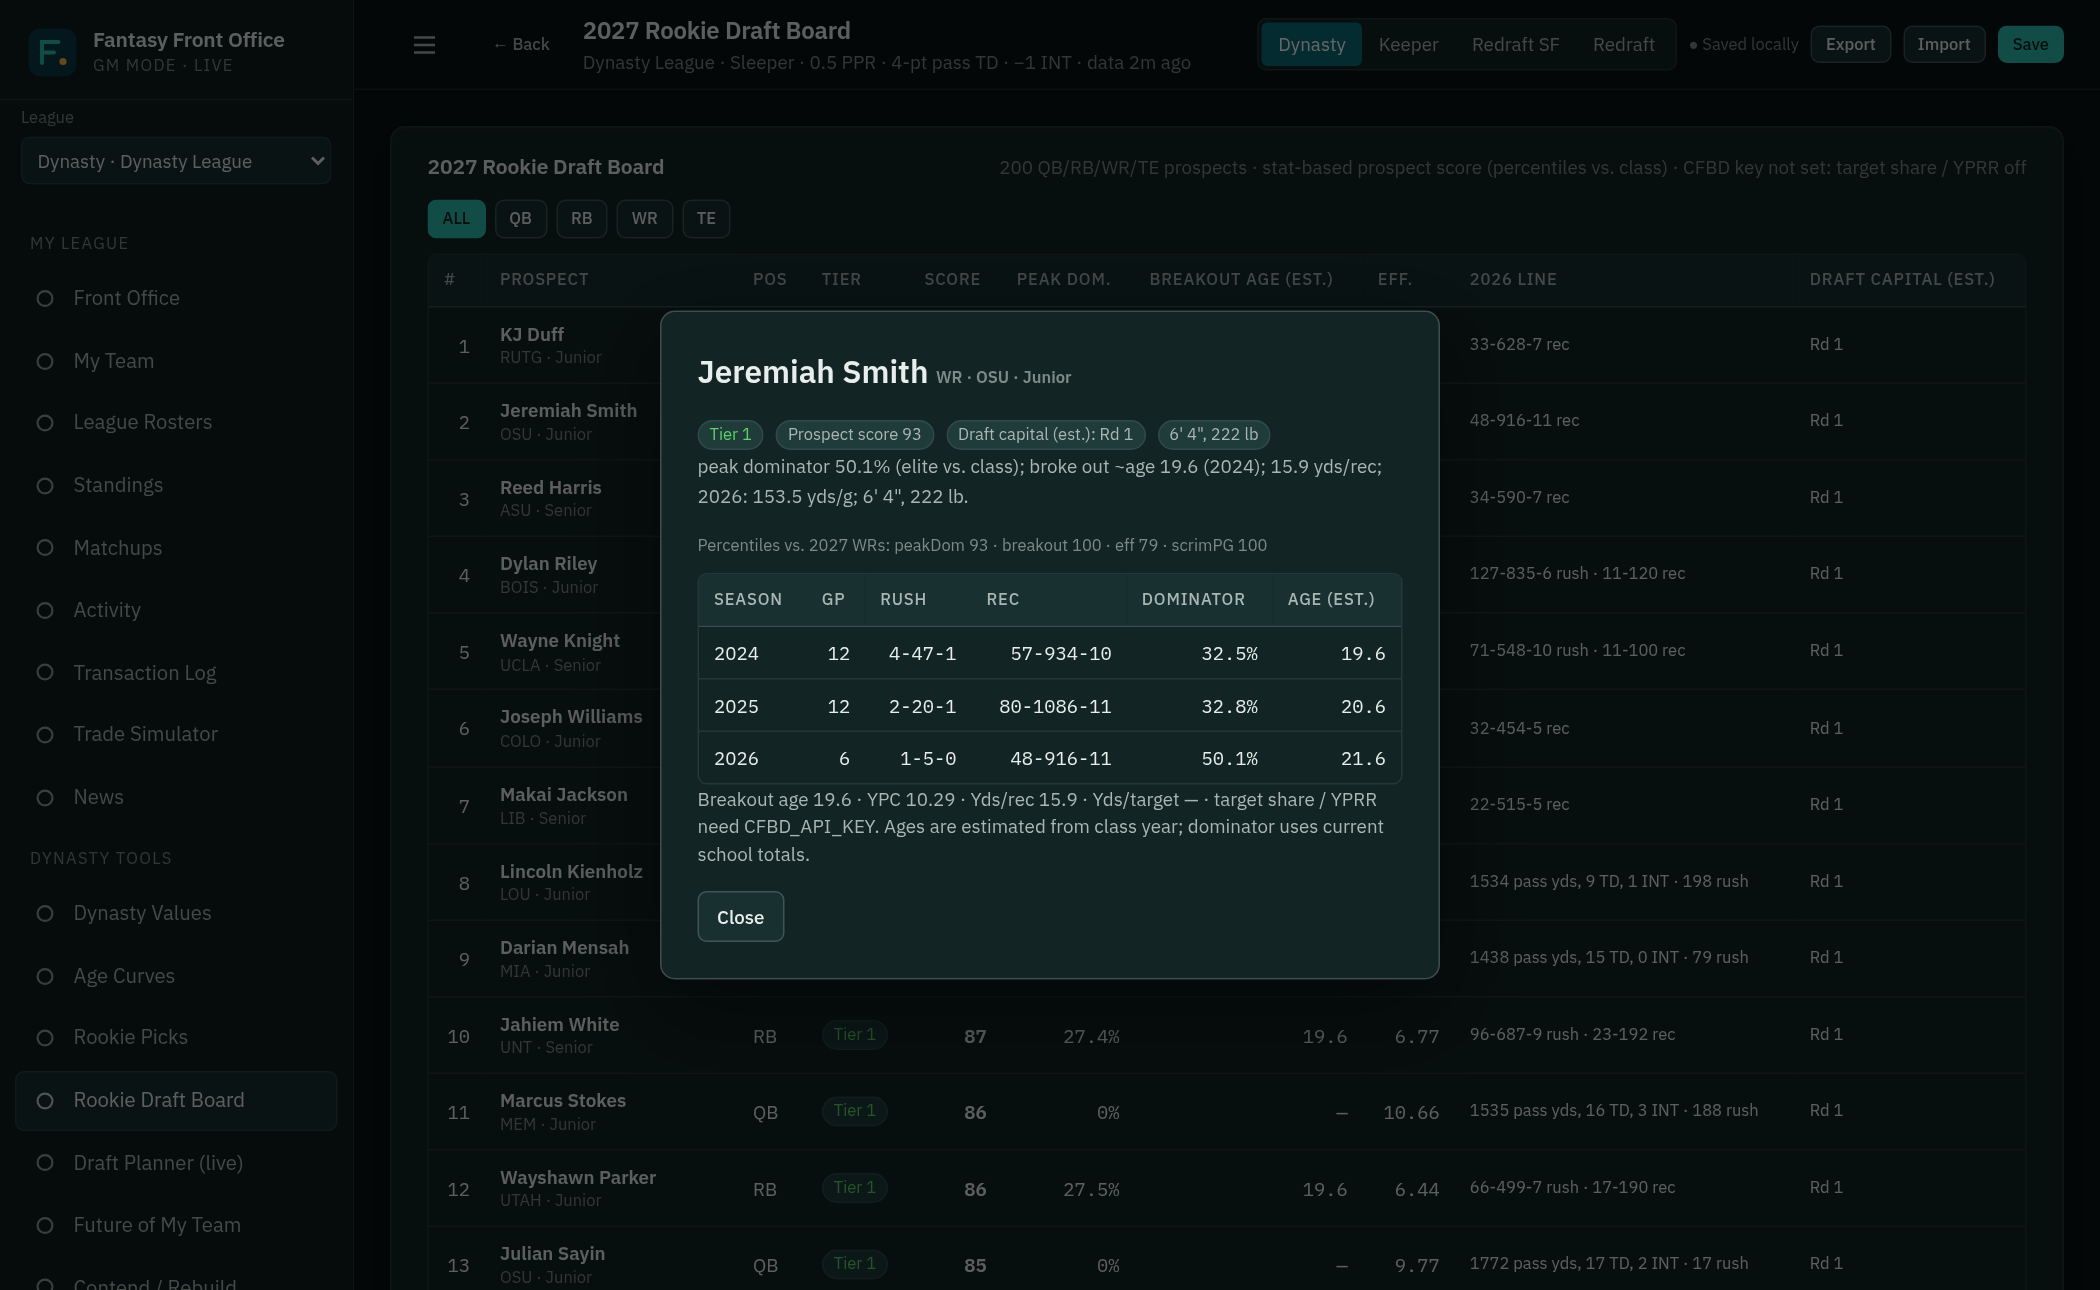Switch to Keeper mode tab

1408,45
